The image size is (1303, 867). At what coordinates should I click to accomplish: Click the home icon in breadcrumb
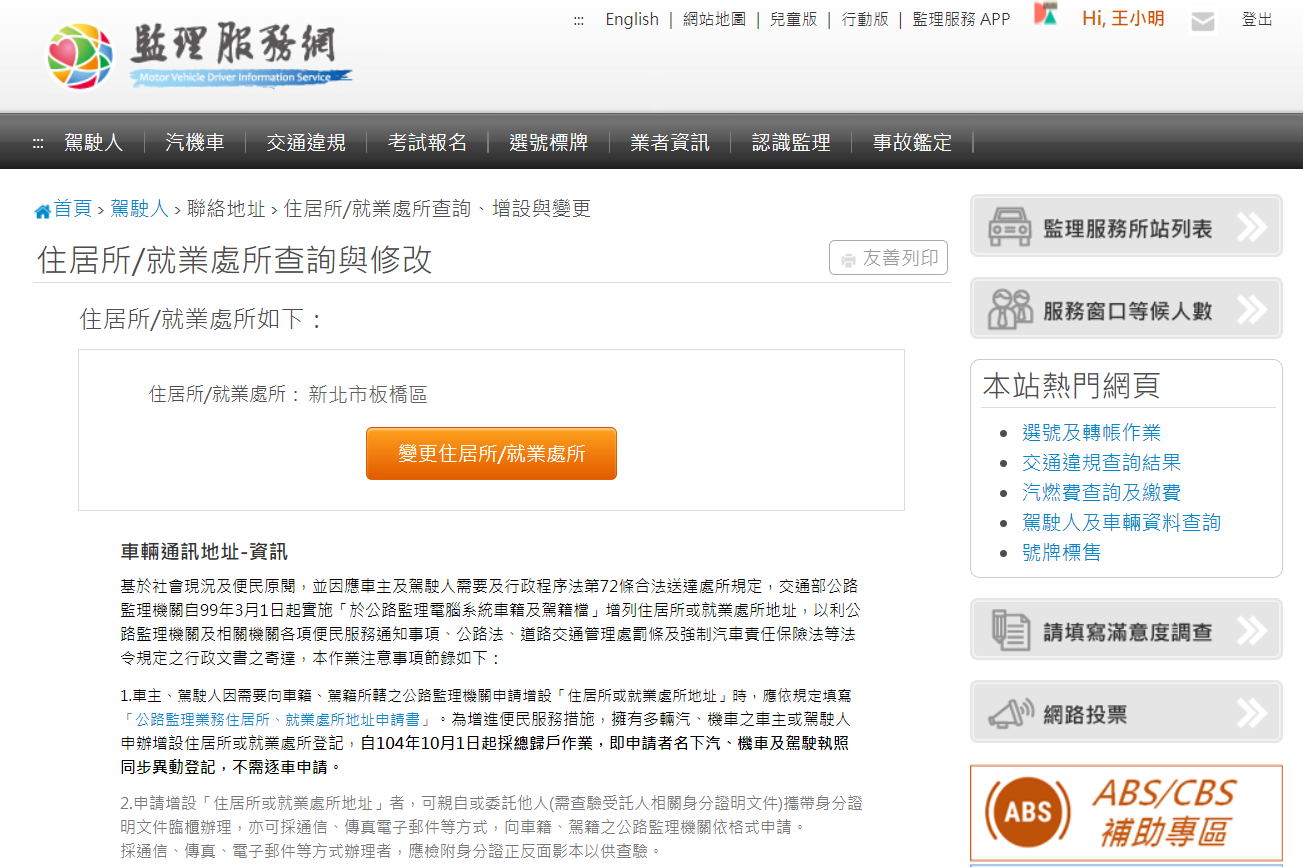pos(42,210)
